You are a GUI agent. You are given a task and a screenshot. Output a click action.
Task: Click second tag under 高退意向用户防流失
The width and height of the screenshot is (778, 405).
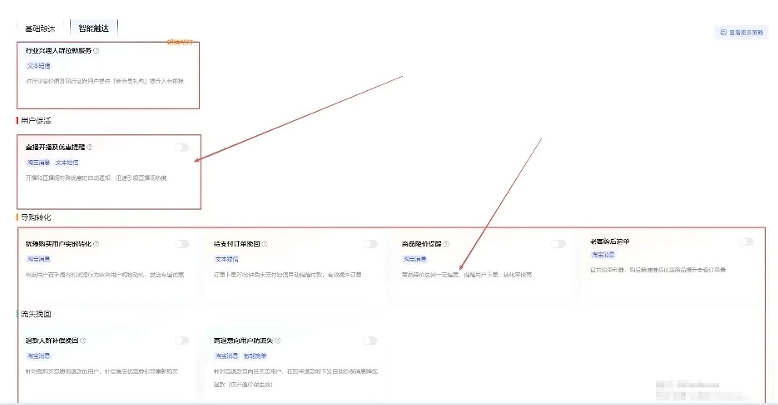pos(255,356)
